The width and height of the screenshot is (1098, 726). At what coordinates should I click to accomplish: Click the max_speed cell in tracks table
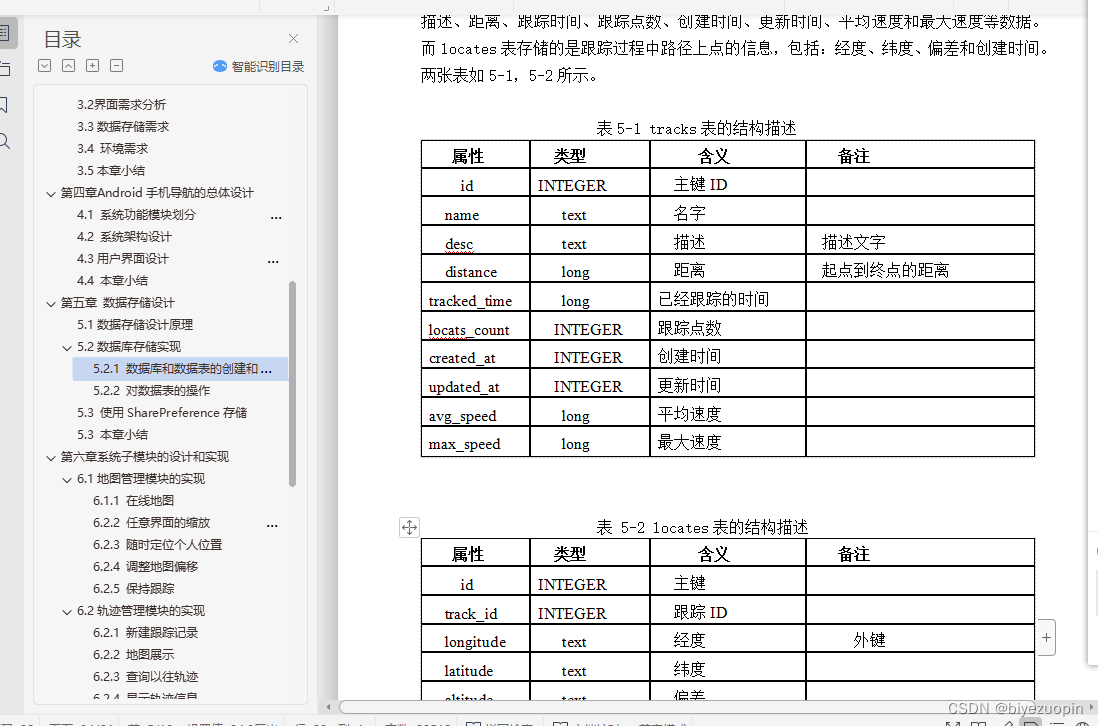pos(475,442)
